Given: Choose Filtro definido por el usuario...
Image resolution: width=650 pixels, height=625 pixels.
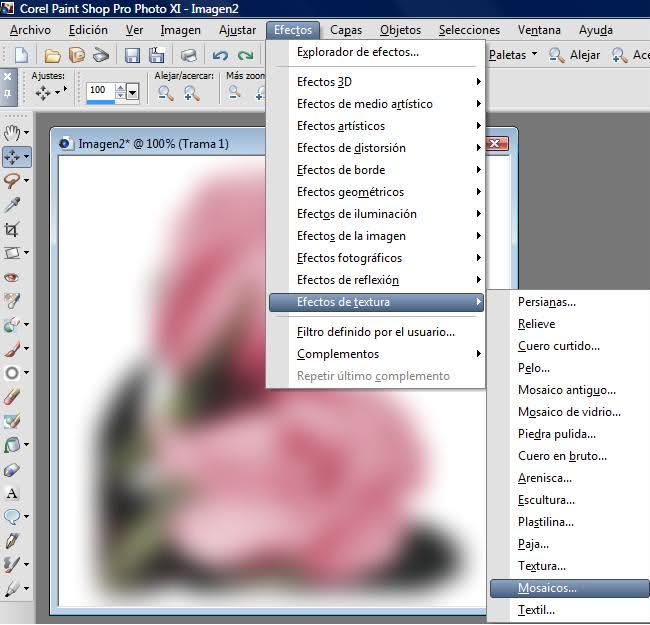Looking at the screenshot, I should coord(376,332).
